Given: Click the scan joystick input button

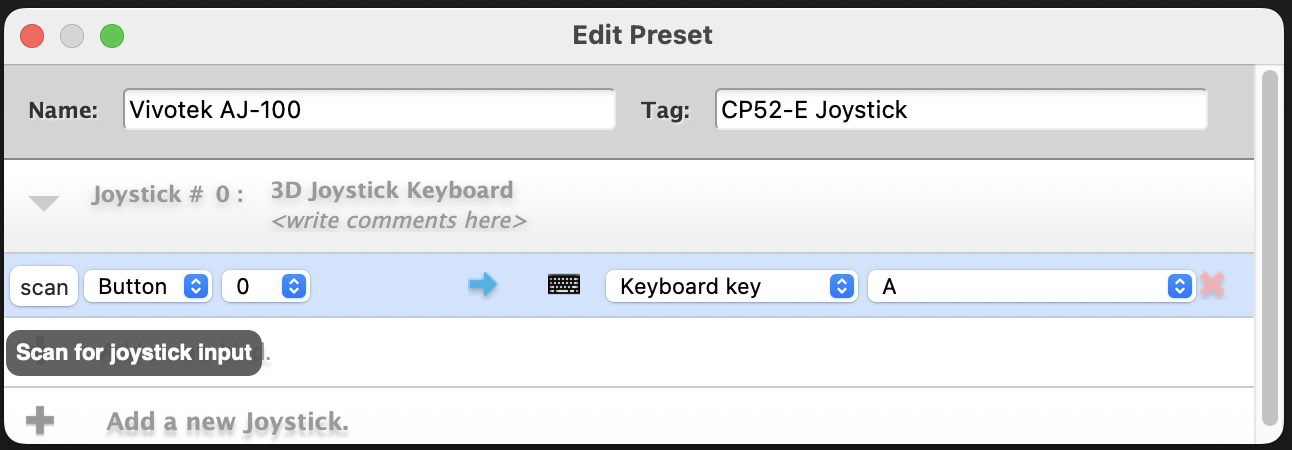Looking at the screenshot, I should coord(44,287).
